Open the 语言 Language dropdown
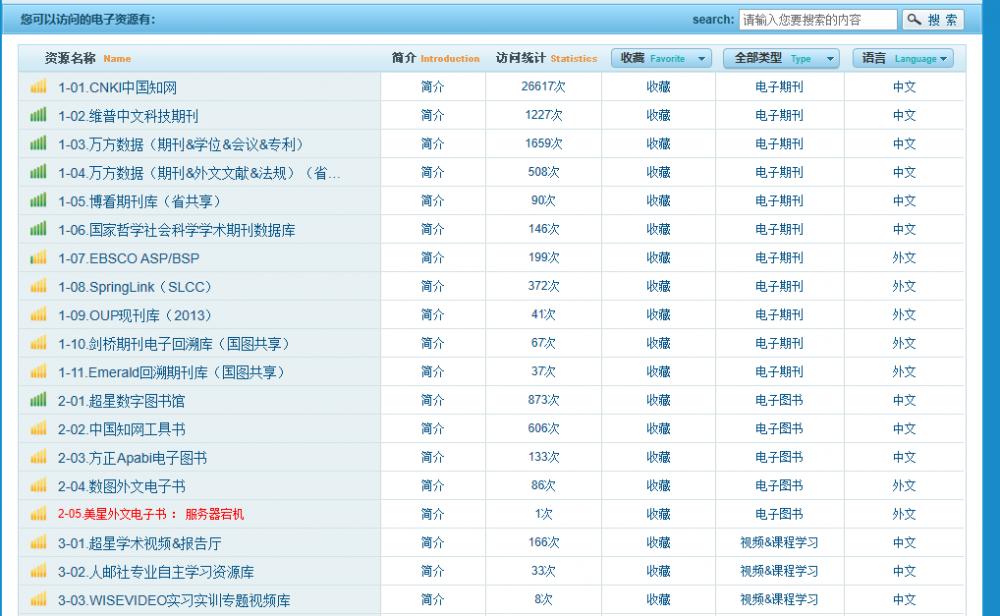 point(903,58)
